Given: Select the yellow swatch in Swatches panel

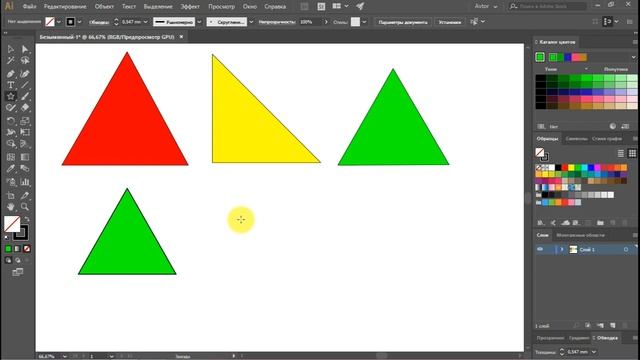Looking at the screenshot, I should click(571, 167).
